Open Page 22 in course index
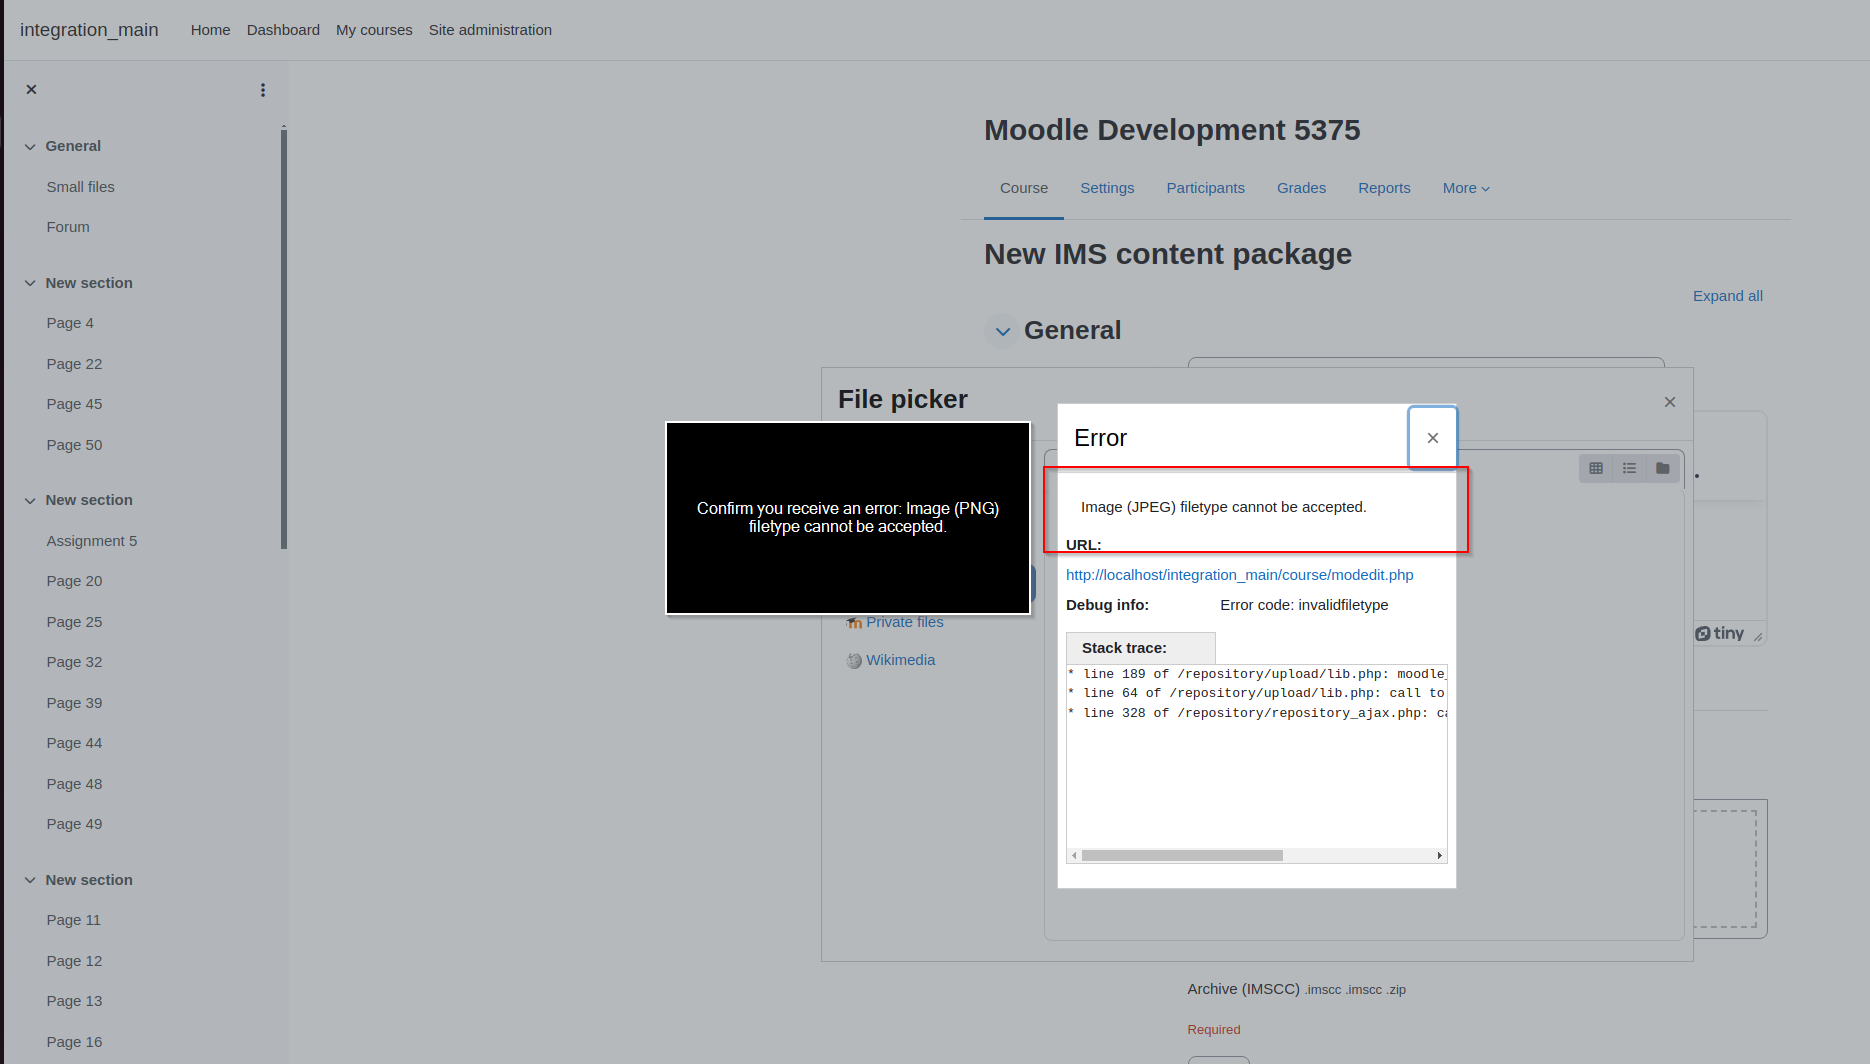This screenshot has height=1064, width=1870. click(x=74, y=364)
